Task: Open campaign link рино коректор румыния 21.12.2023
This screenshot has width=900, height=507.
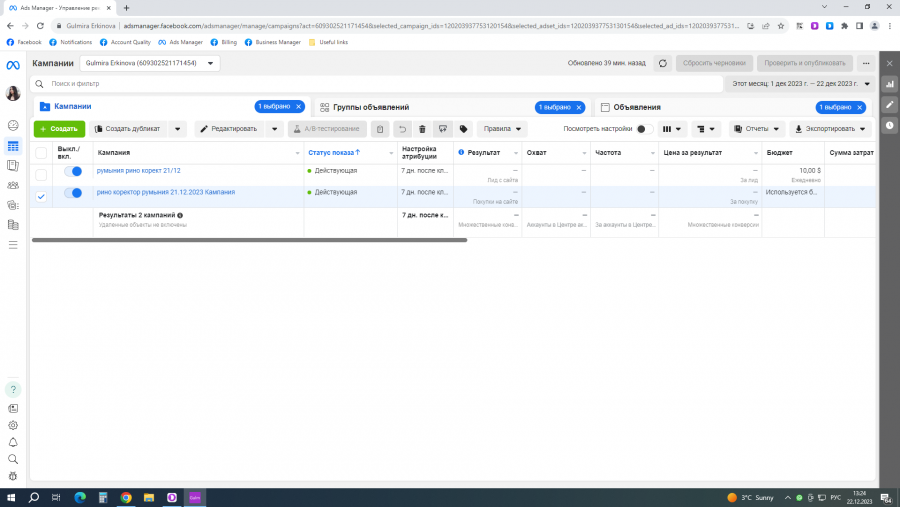Action: pyautogui.click(x=166, y=192)
